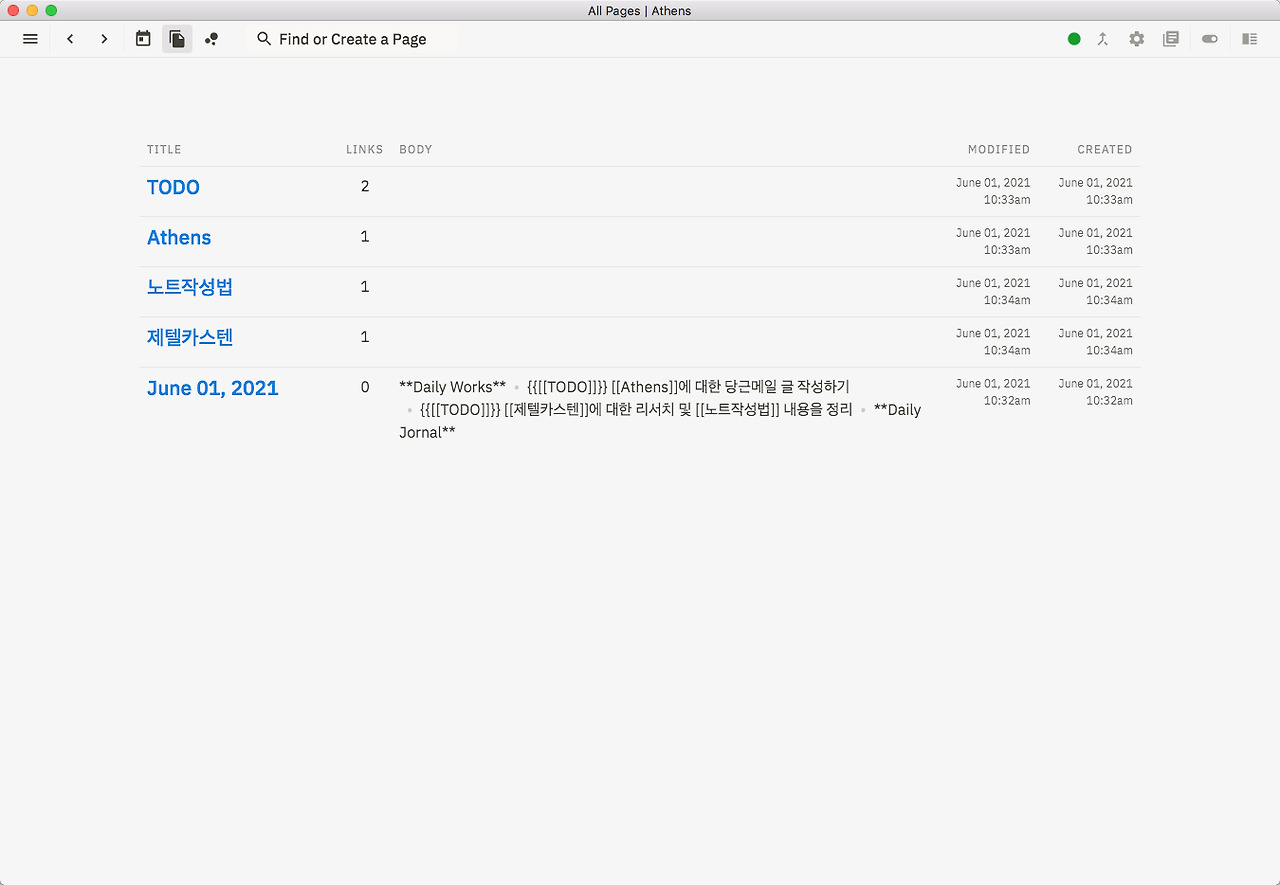1280x885 pixels.
Task: Close the Athens window with the red button
Action: (13, 10)
